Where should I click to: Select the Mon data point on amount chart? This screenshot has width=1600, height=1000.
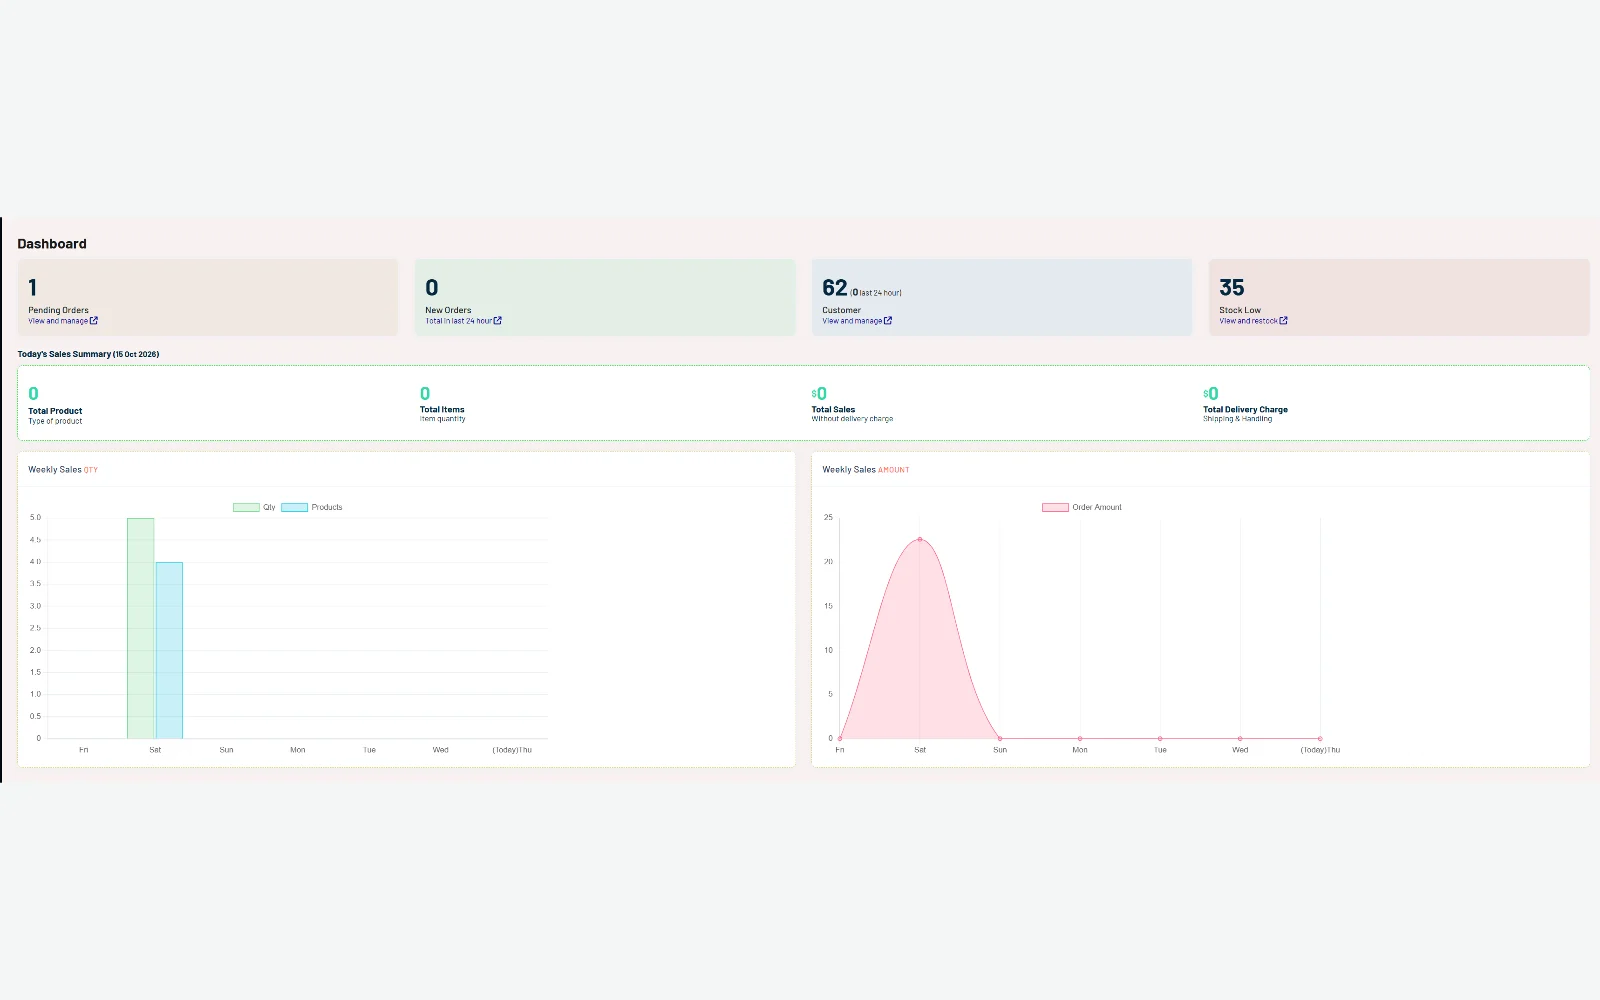pos(1080,739)
